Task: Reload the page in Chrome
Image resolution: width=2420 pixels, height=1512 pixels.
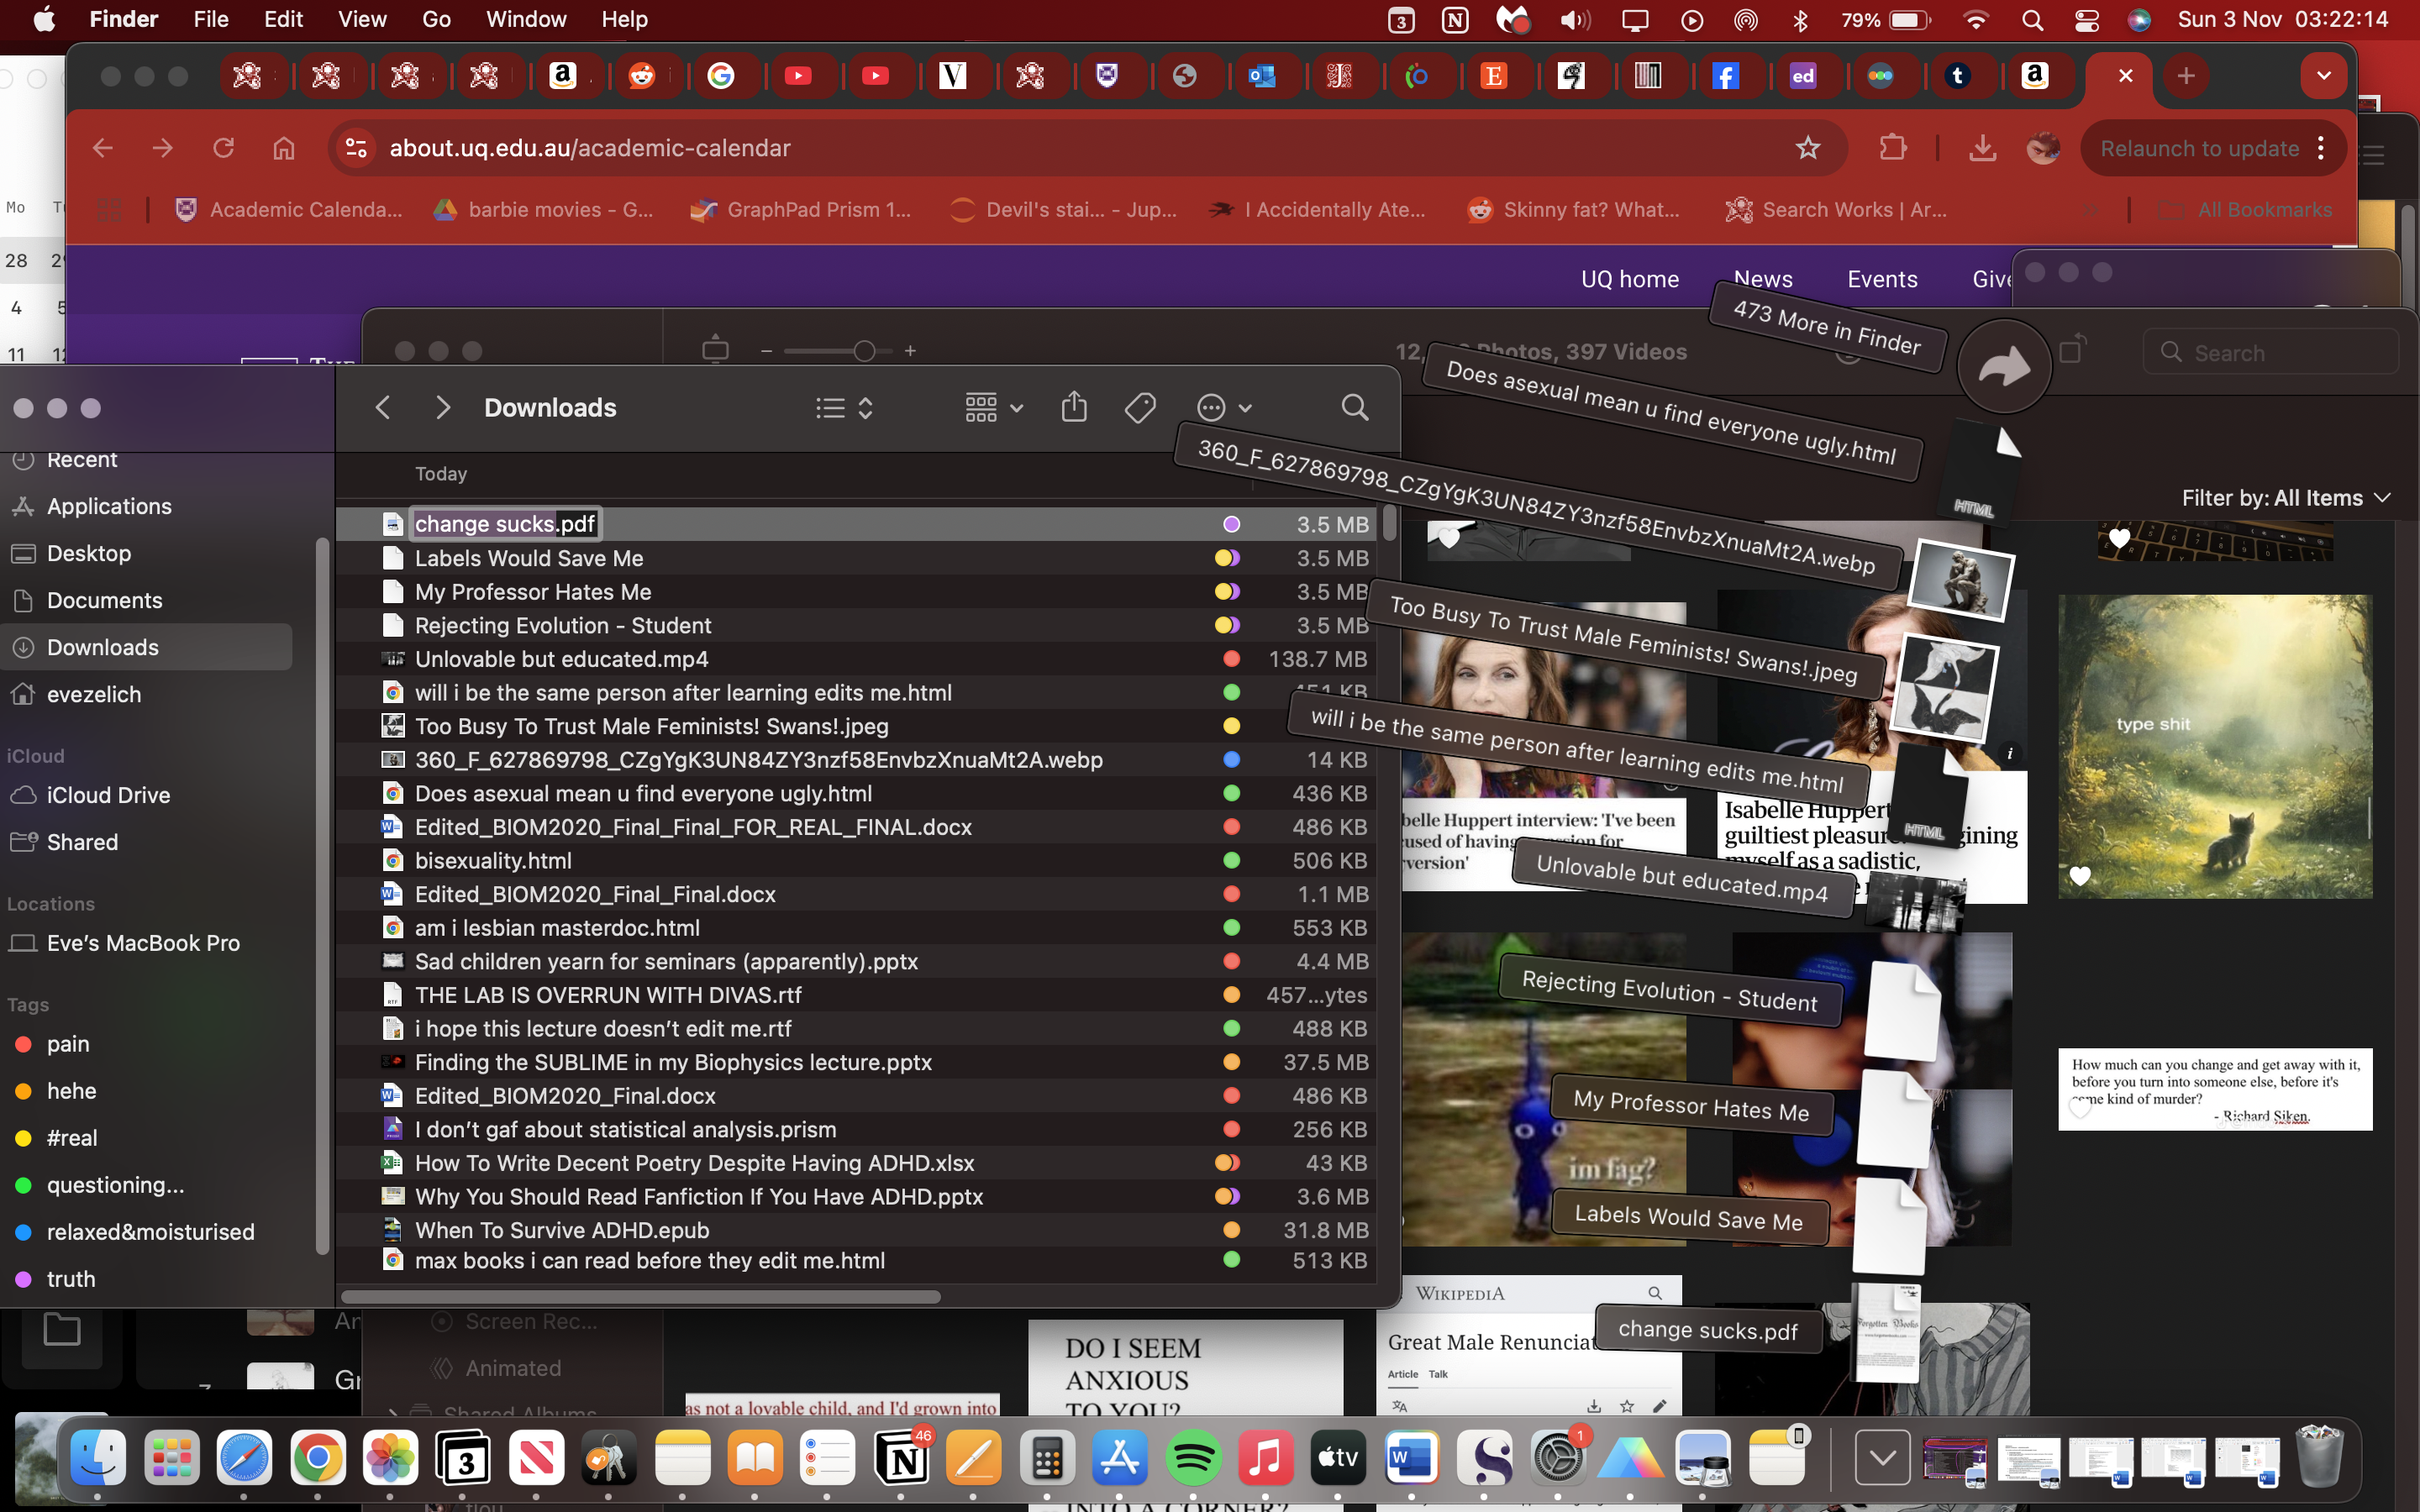Action: (x=223, y=148)
